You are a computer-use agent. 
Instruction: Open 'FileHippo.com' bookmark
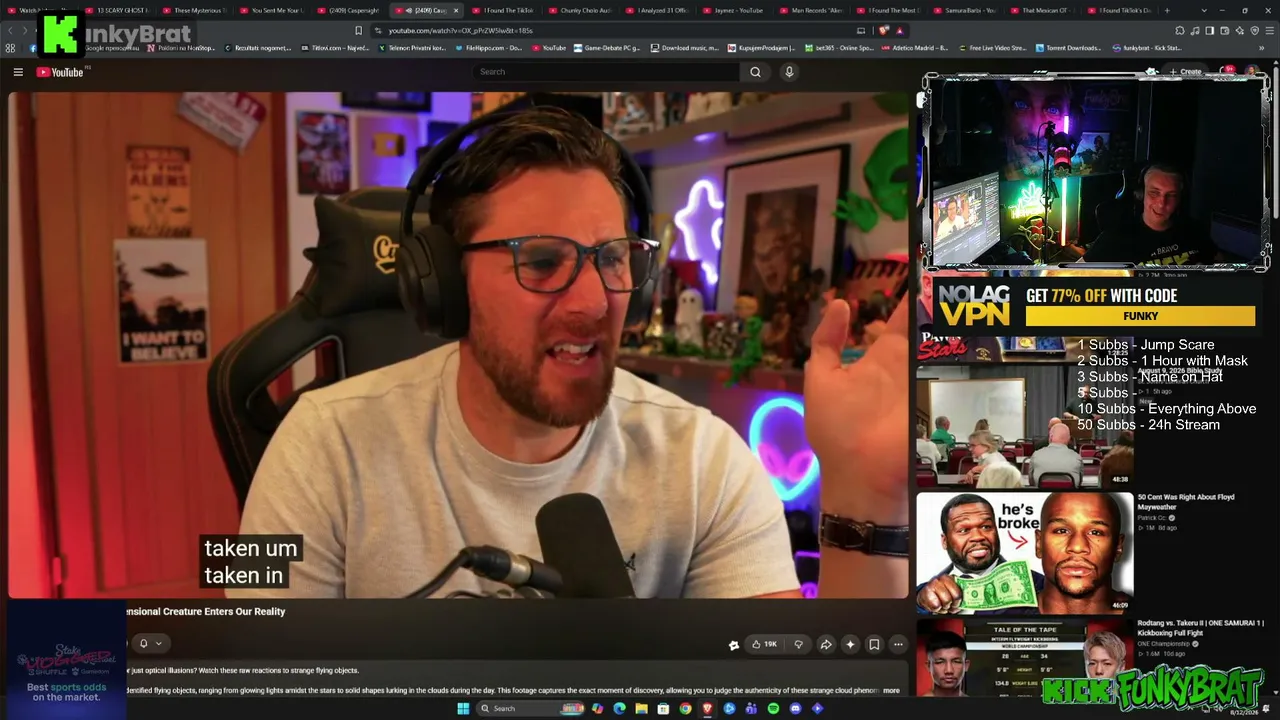click(x=489, y=48)
